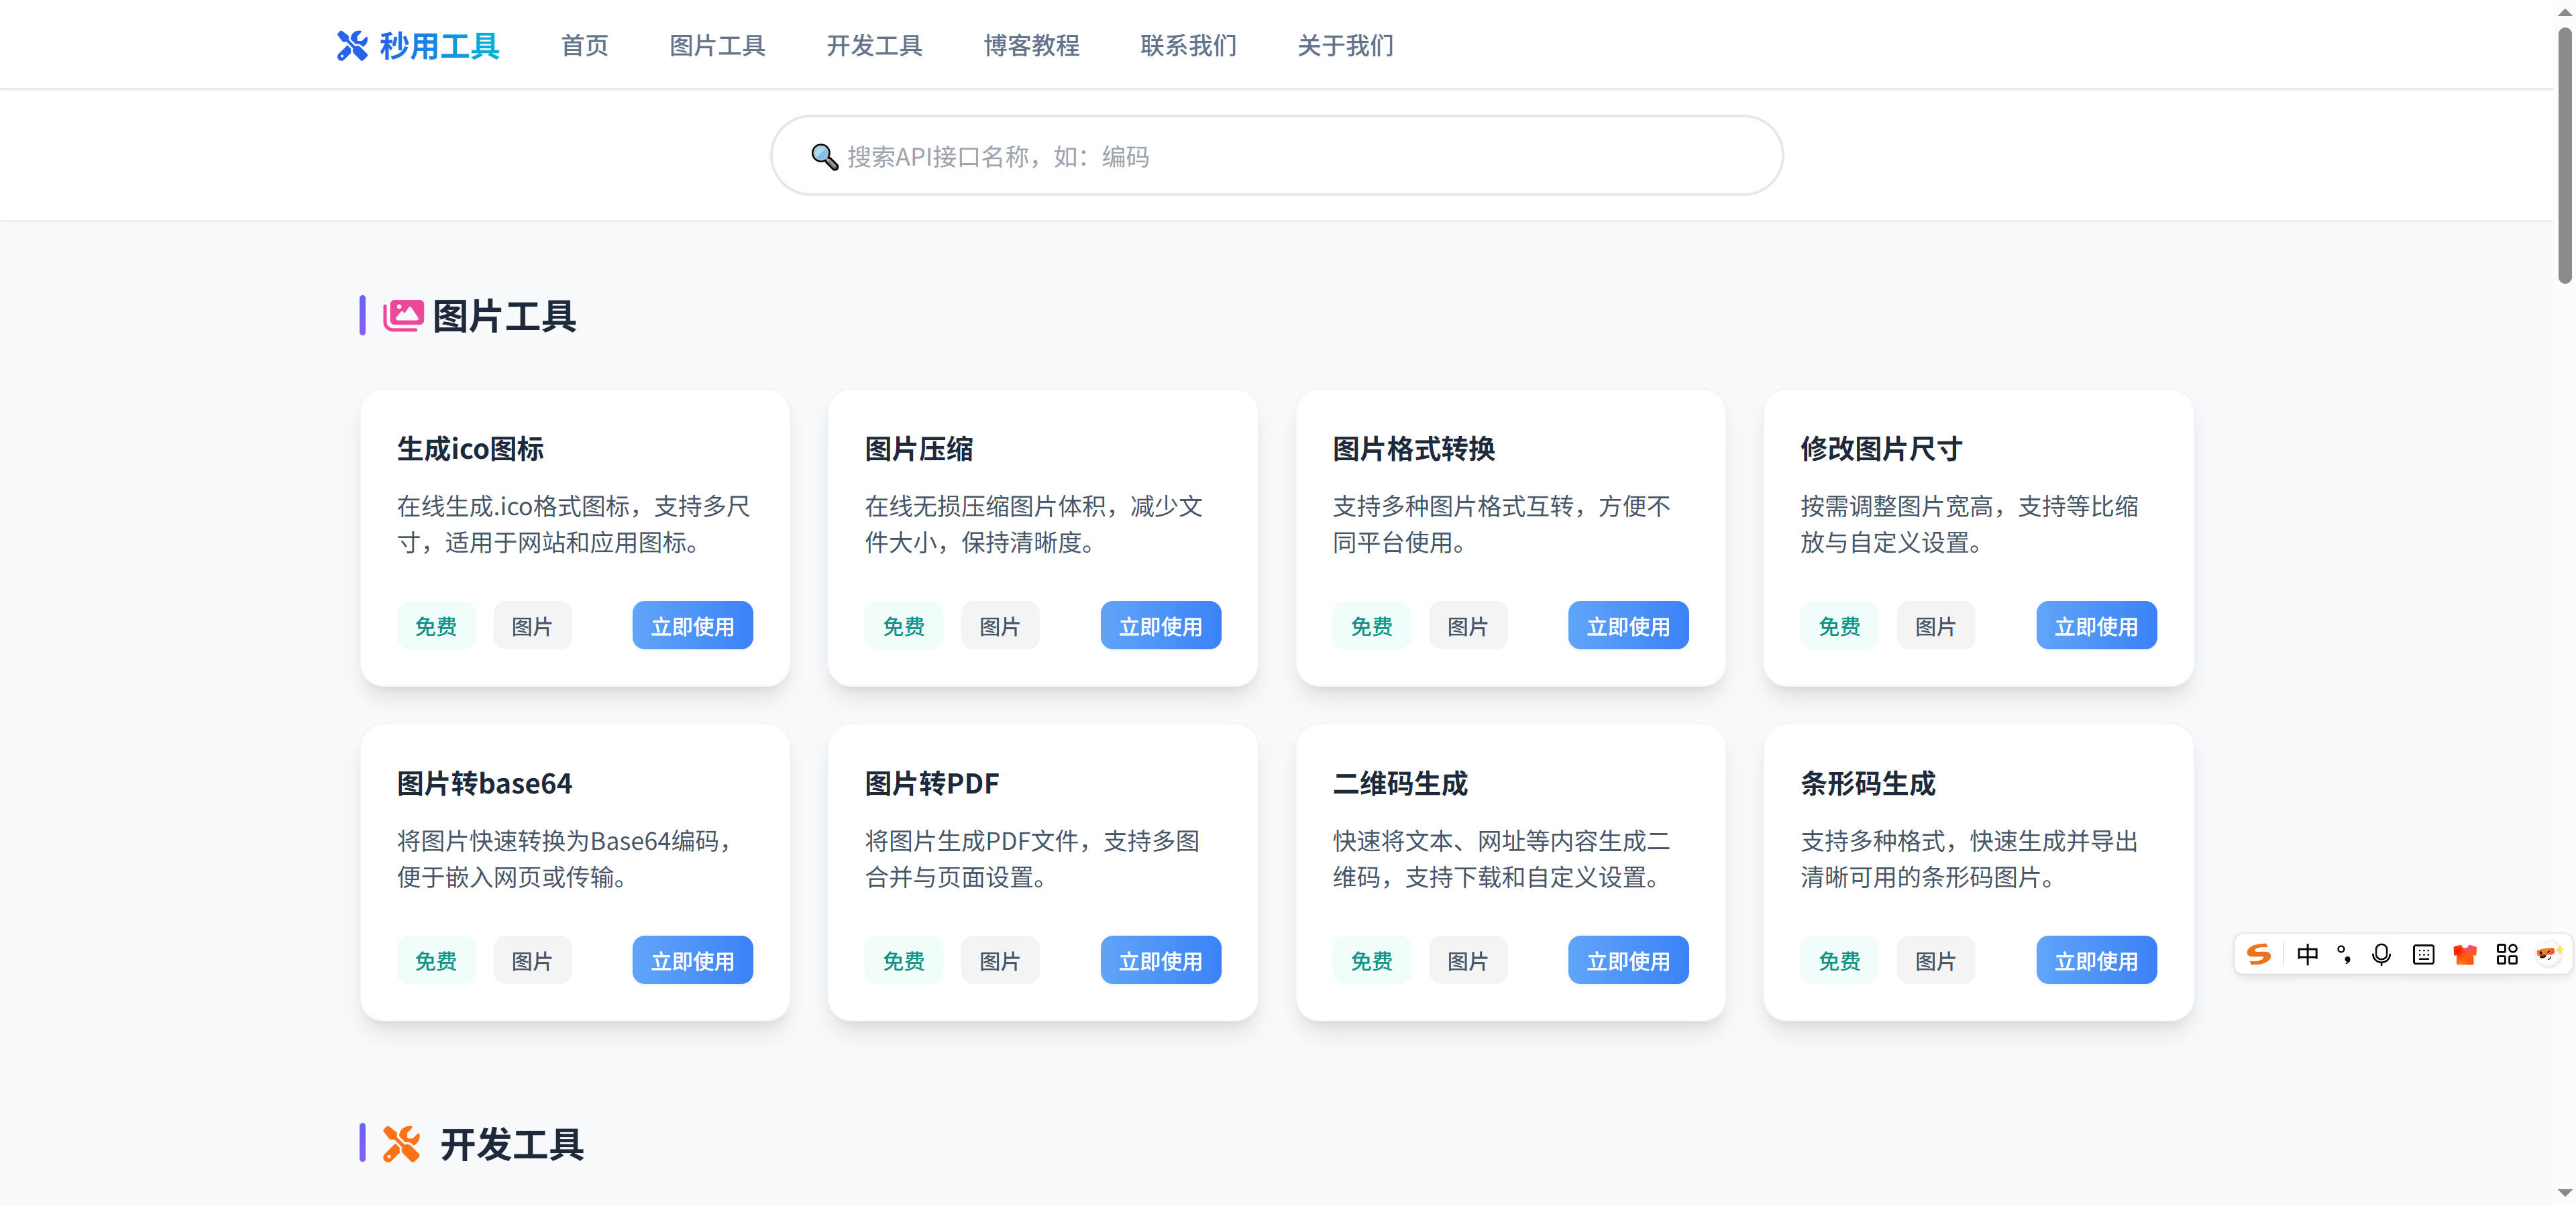Open the Sogou toolbox grid icon

(2507, 954)
